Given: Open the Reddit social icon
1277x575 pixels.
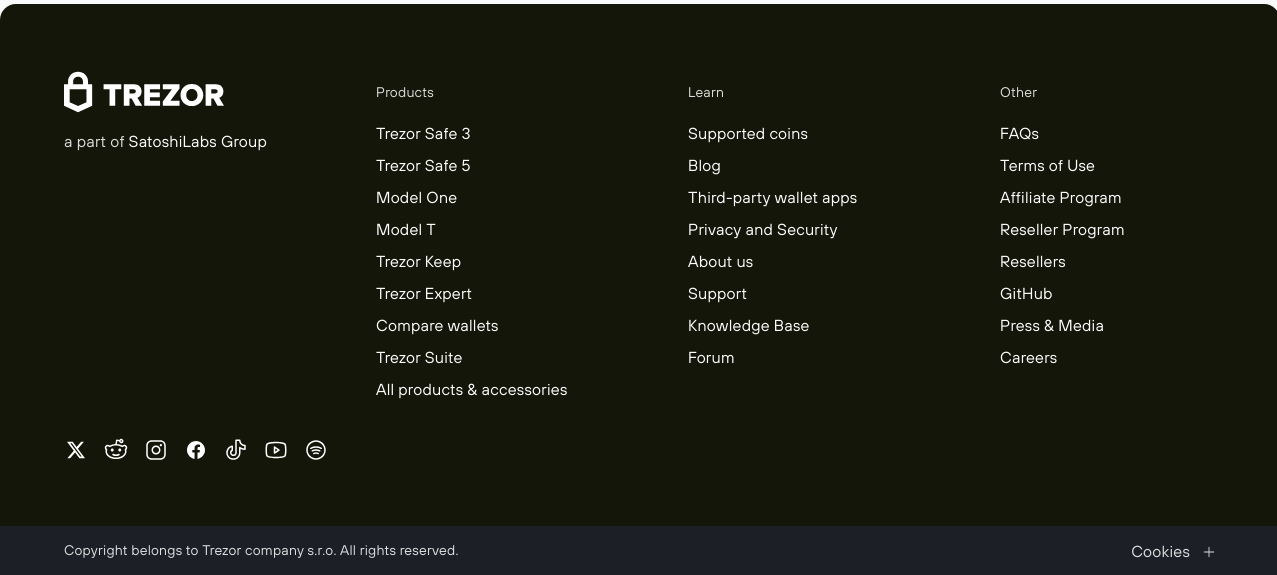Looking at the screenshot, I should 116,450.
